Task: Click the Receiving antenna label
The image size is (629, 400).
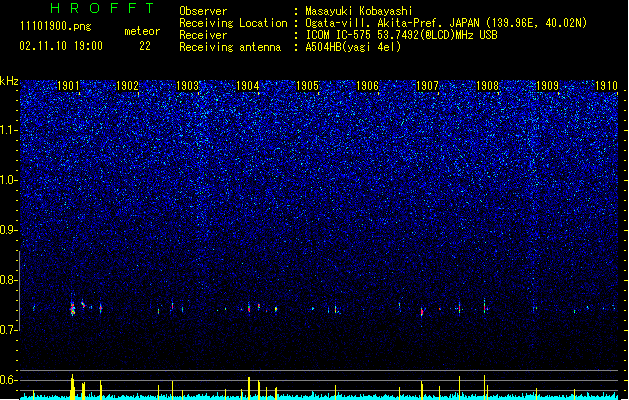Action: click(230, 47)
